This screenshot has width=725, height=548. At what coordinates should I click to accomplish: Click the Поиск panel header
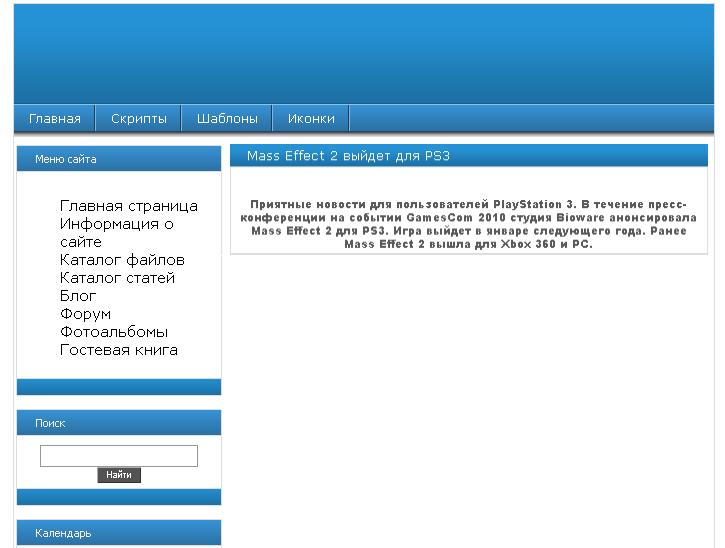pyautogui.click(x=50, y=423)
